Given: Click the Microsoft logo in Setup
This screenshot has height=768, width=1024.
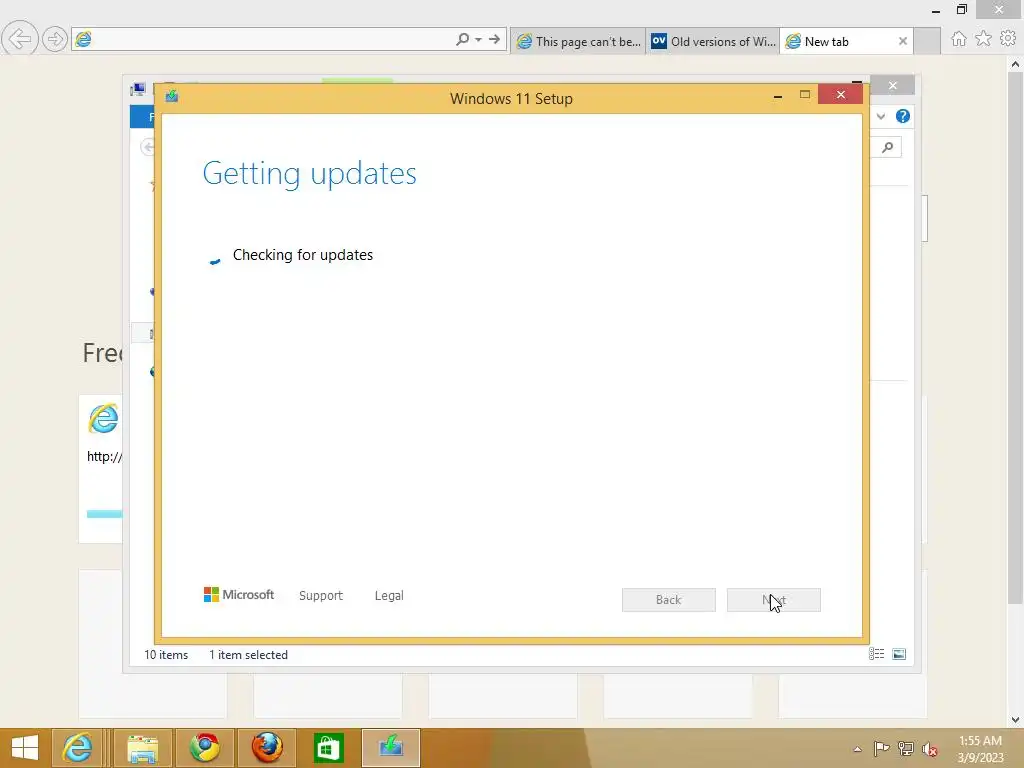Looking at the screenshot, I should click(x=239, y=594).
